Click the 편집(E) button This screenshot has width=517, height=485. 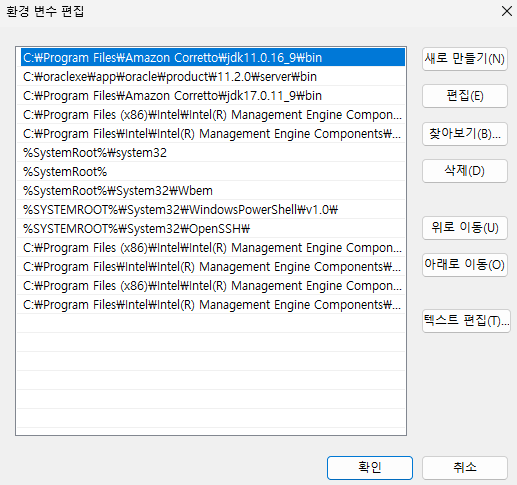click(465, 96)
